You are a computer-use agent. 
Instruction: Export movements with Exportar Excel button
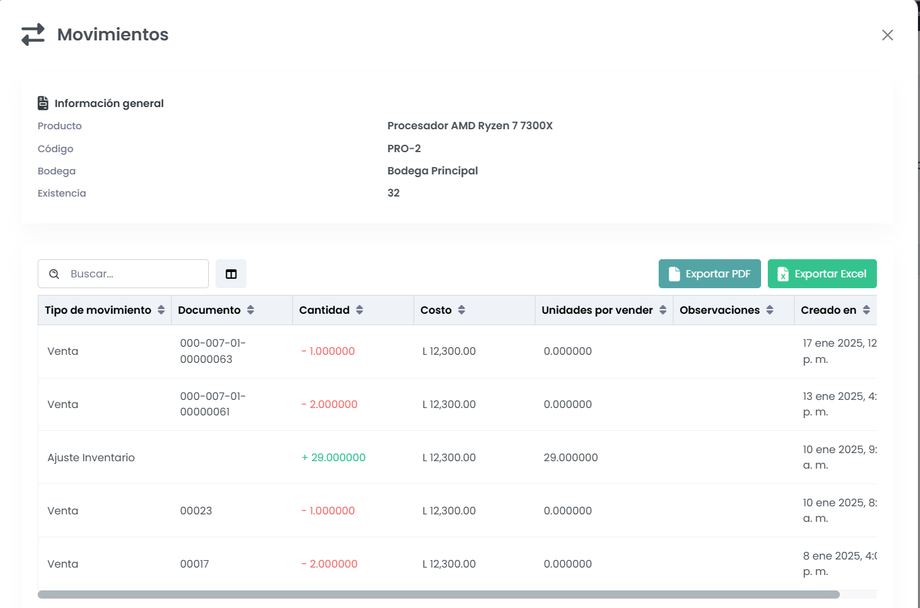[x=822, y=274]
